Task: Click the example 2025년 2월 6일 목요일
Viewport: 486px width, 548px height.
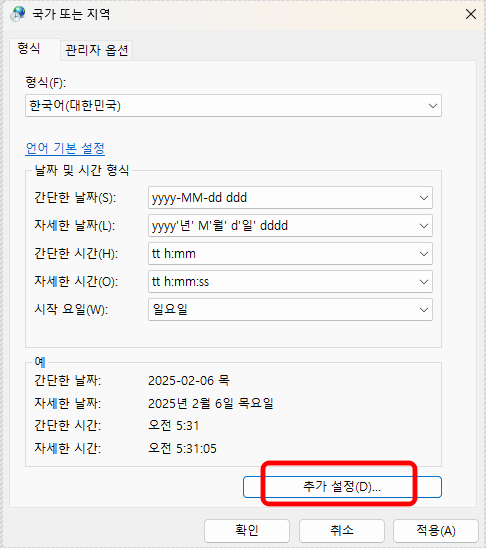Action: point(211,404)
